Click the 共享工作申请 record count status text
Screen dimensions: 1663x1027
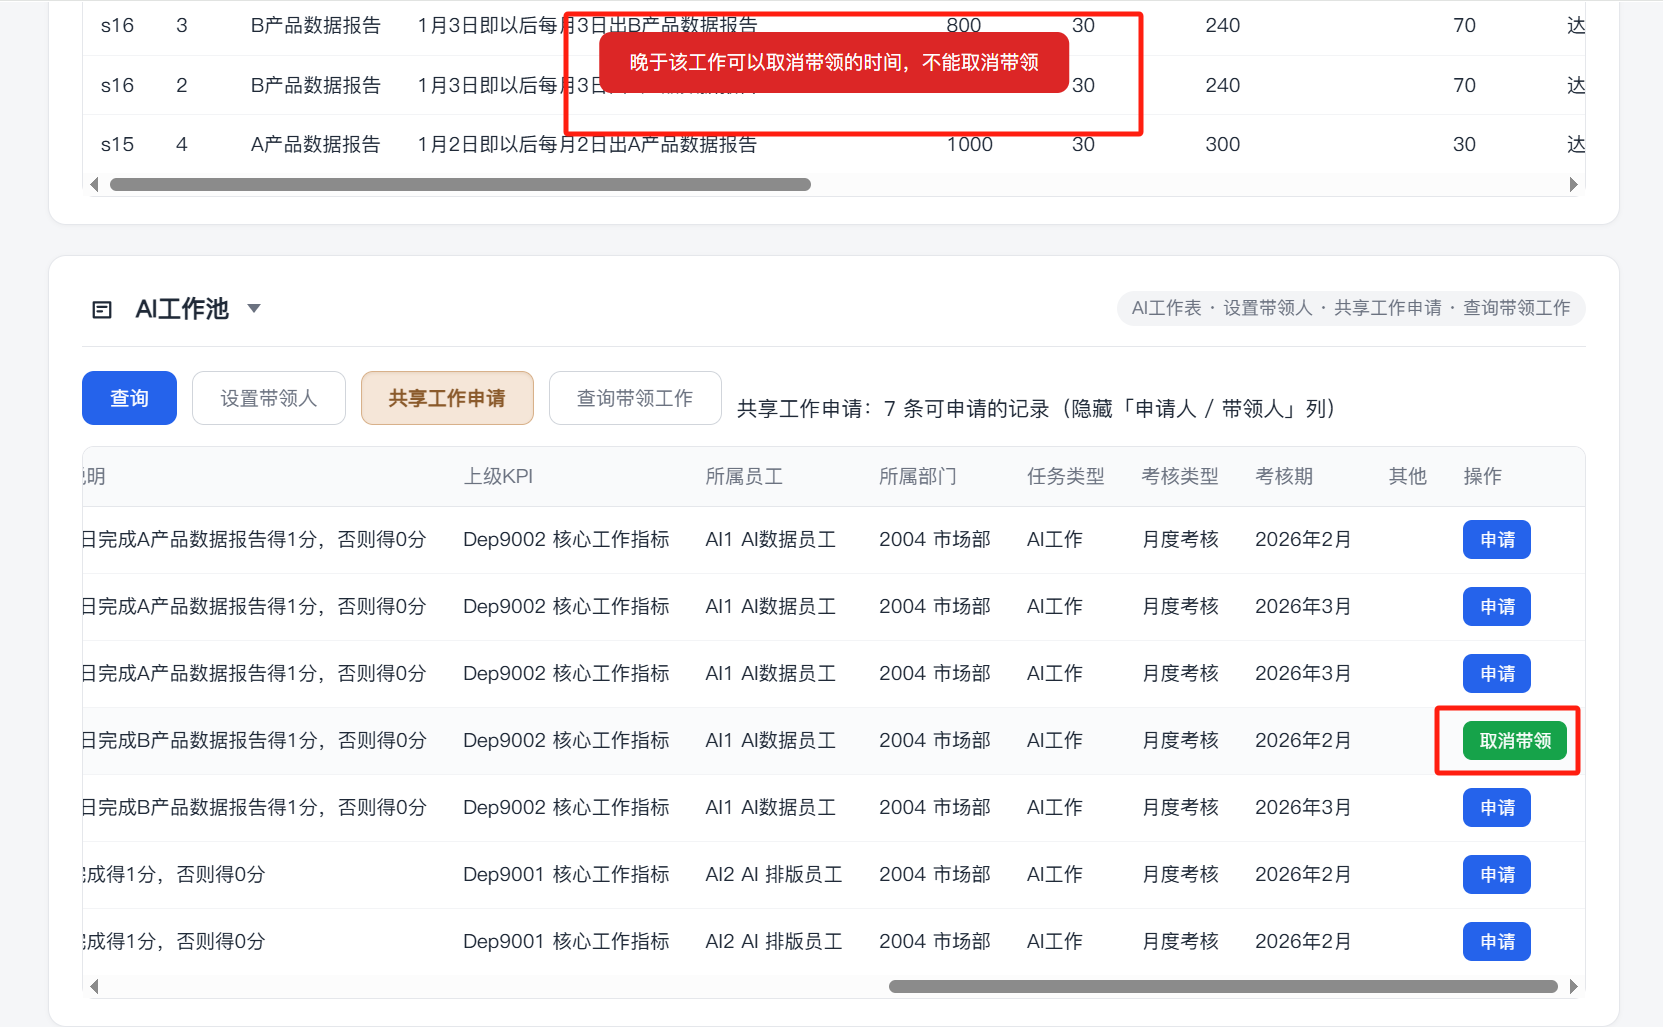pyautogui.click(x=1036, y=409)
